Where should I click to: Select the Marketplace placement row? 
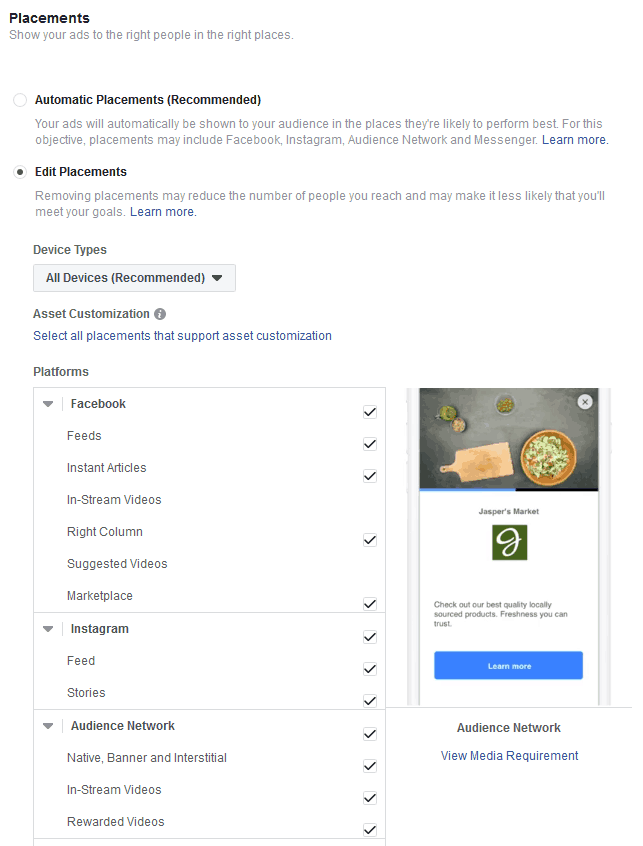point(209,596)
